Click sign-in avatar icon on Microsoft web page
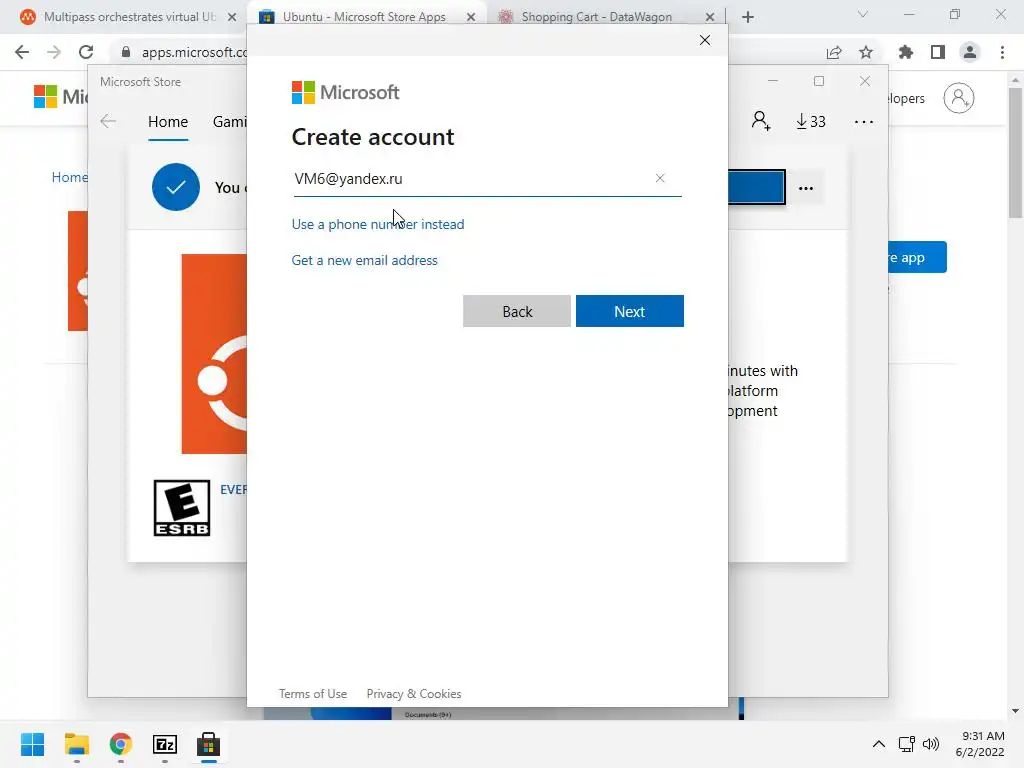Image resolution: width=1024 pixels, height=768 pixels. point(959,98)
